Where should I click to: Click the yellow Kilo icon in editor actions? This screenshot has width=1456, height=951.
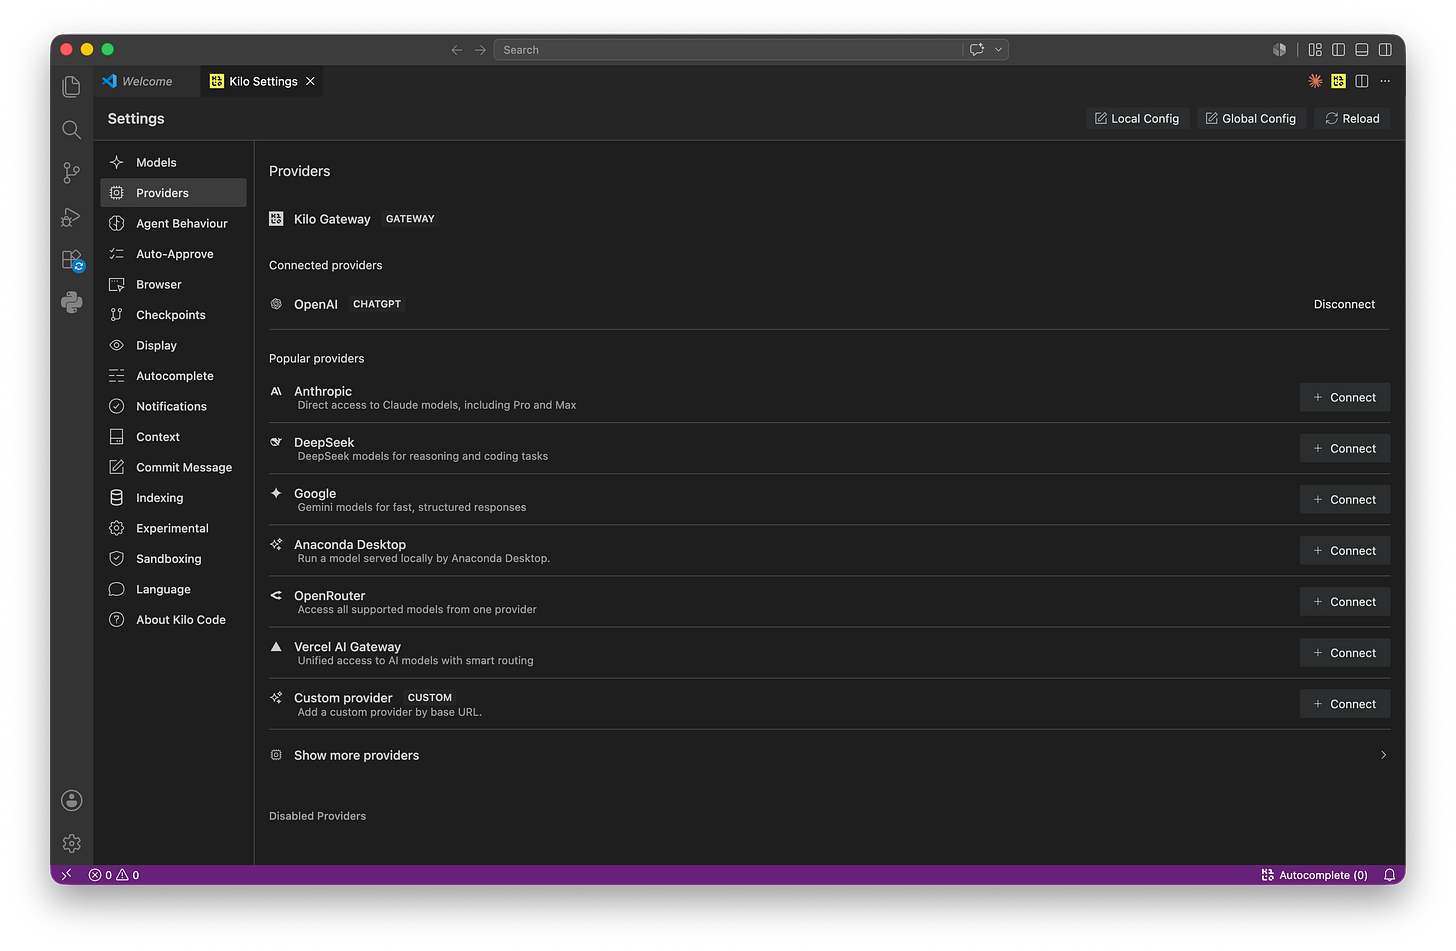click(x=1338, y=81)
